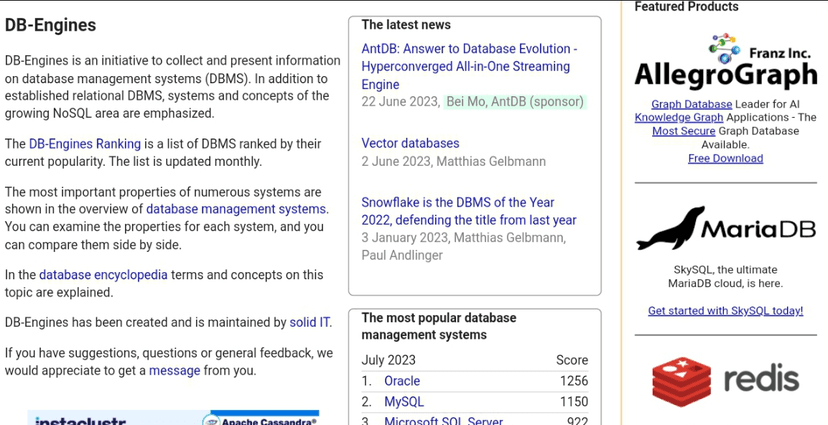Open the DB-Engines Ranking link

pos(84,144)
